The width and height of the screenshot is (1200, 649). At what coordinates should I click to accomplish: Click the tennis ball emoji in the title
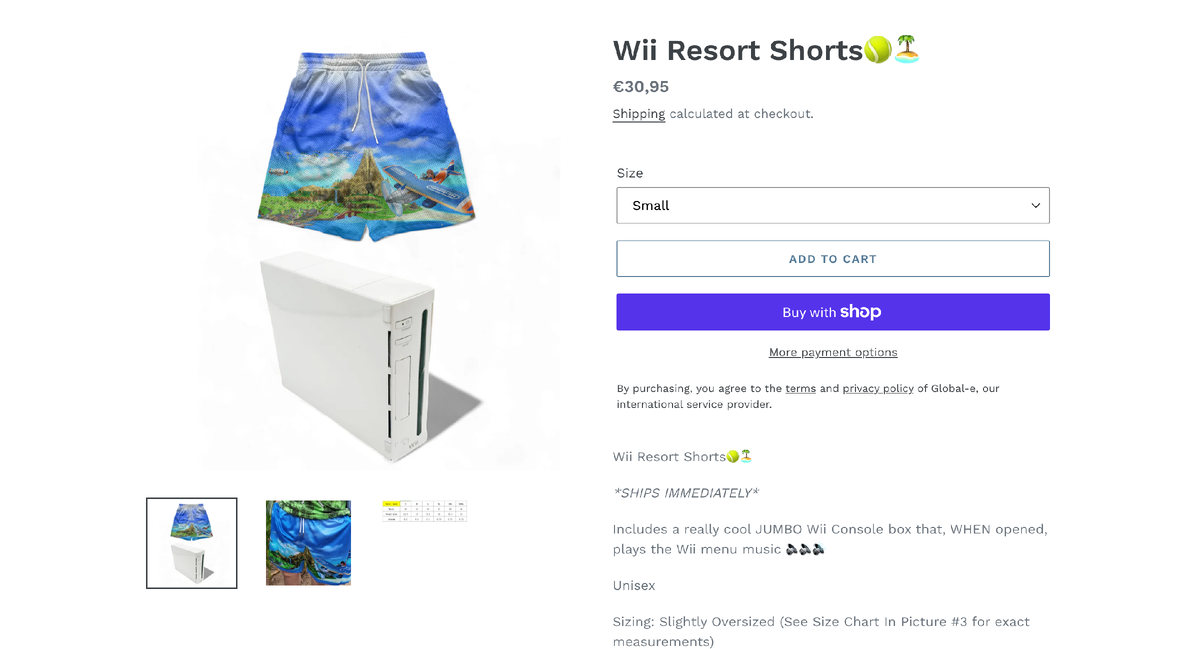pos(878,50)
